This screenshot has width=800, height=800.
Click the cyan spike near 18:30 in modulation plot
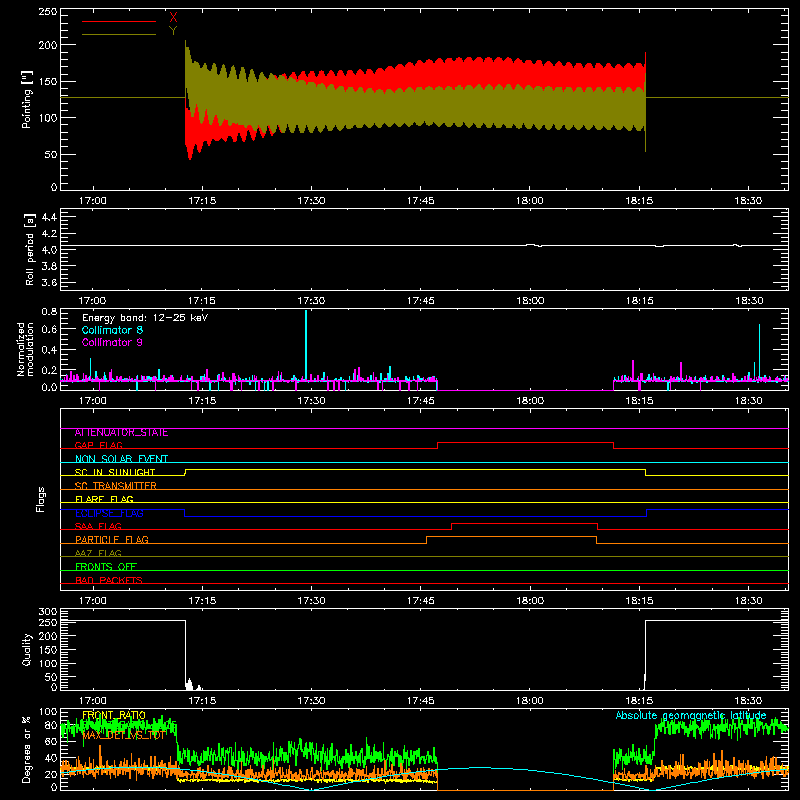[759, 351]
